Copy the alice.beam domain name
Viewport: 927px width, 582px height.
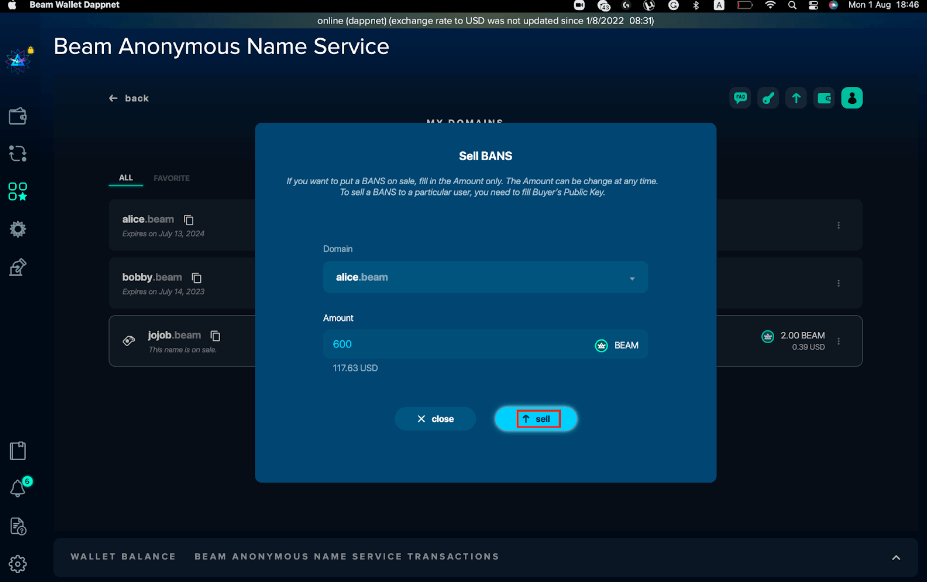[188, 220]
